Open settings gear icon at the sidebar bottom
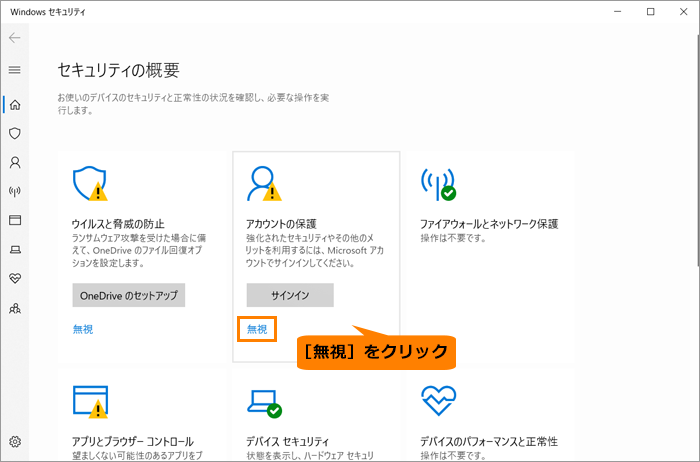Image resolution: width=700 pixels, height=462 pixels. click(15, 441)
